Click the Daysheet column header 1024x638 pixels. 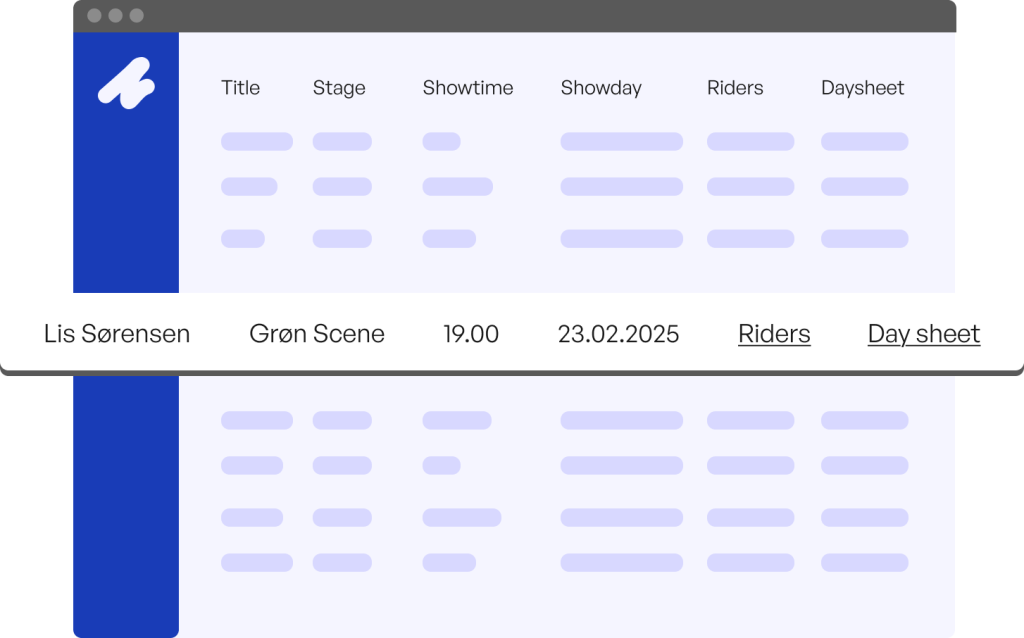(x=862, y=88)
